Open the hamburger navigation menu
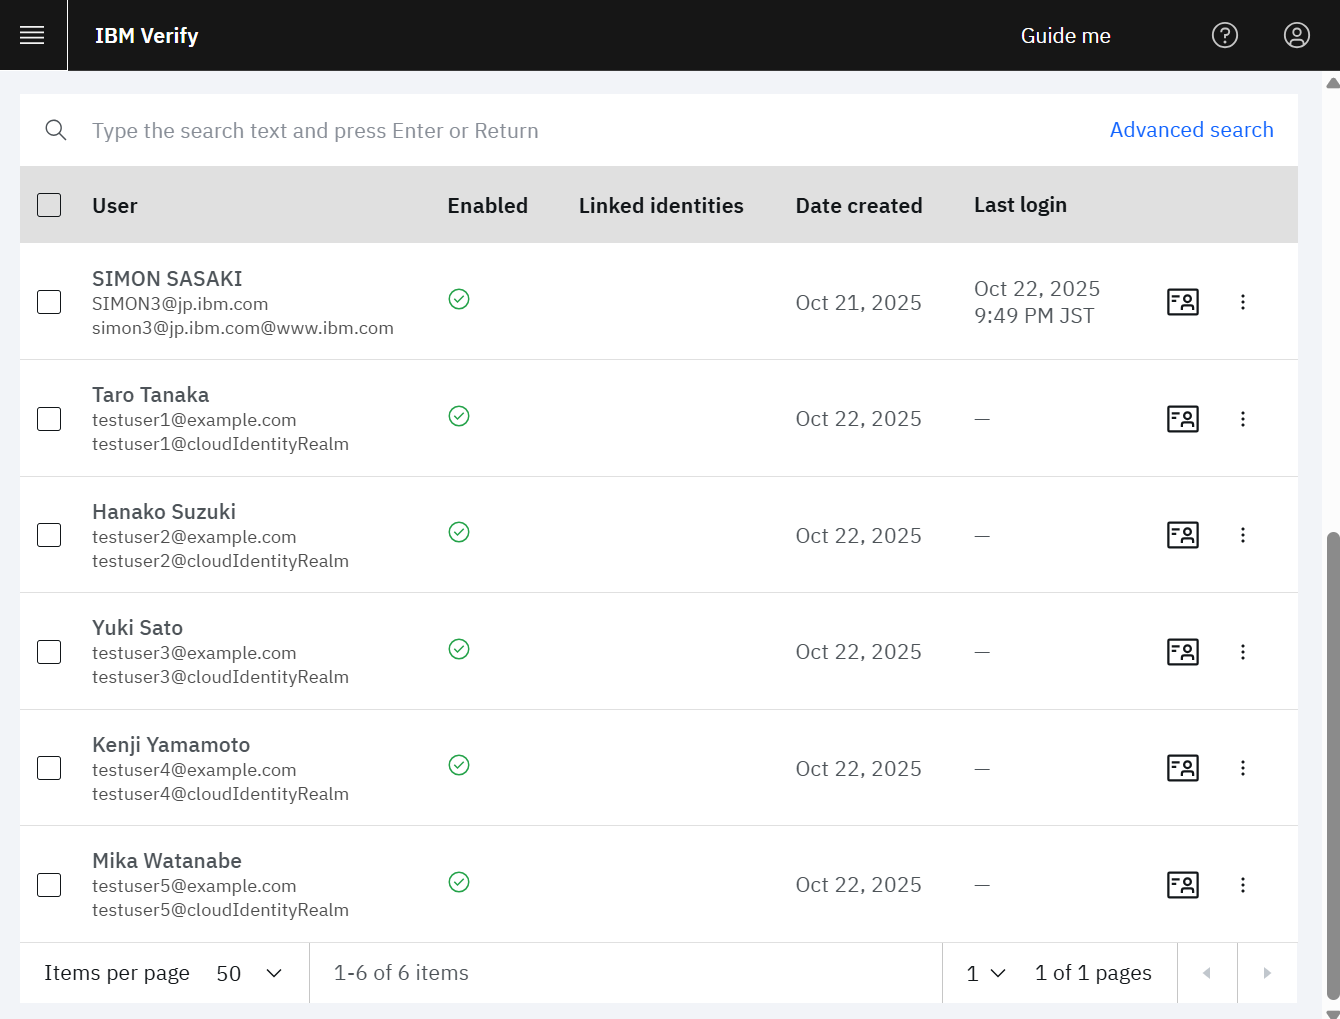The image size is (1340, 1019). pos(32,36)
